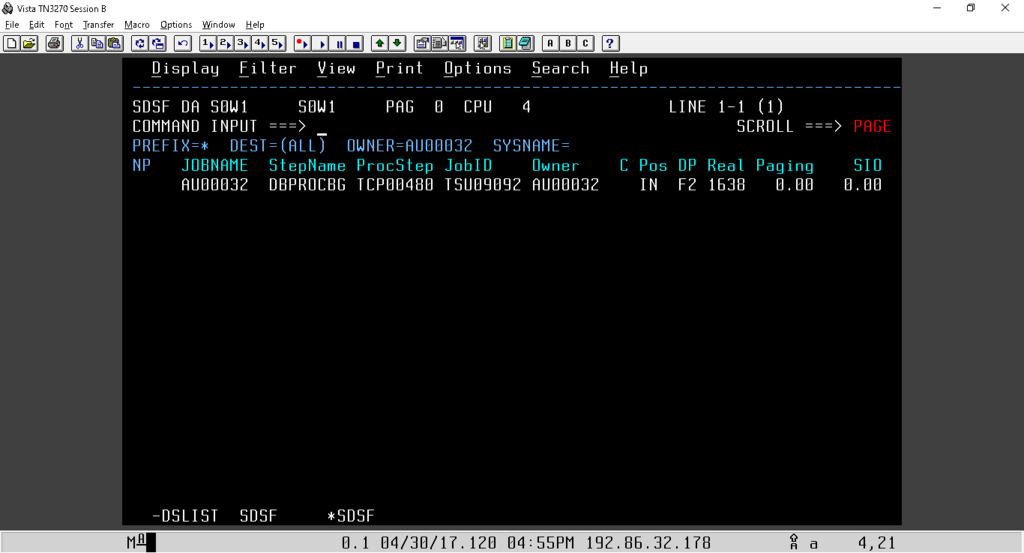Click the JOBNAME column header
1024x553 pixels.
(215, 166)
